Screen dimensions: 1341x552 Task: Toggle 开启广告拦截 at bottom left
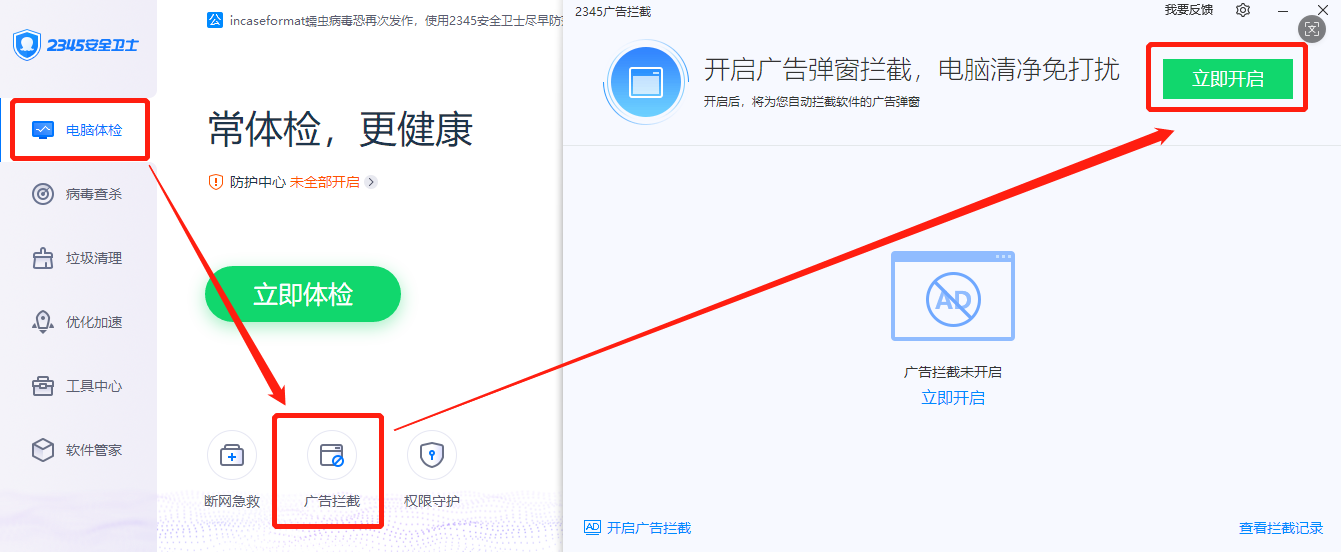(637, 528)
